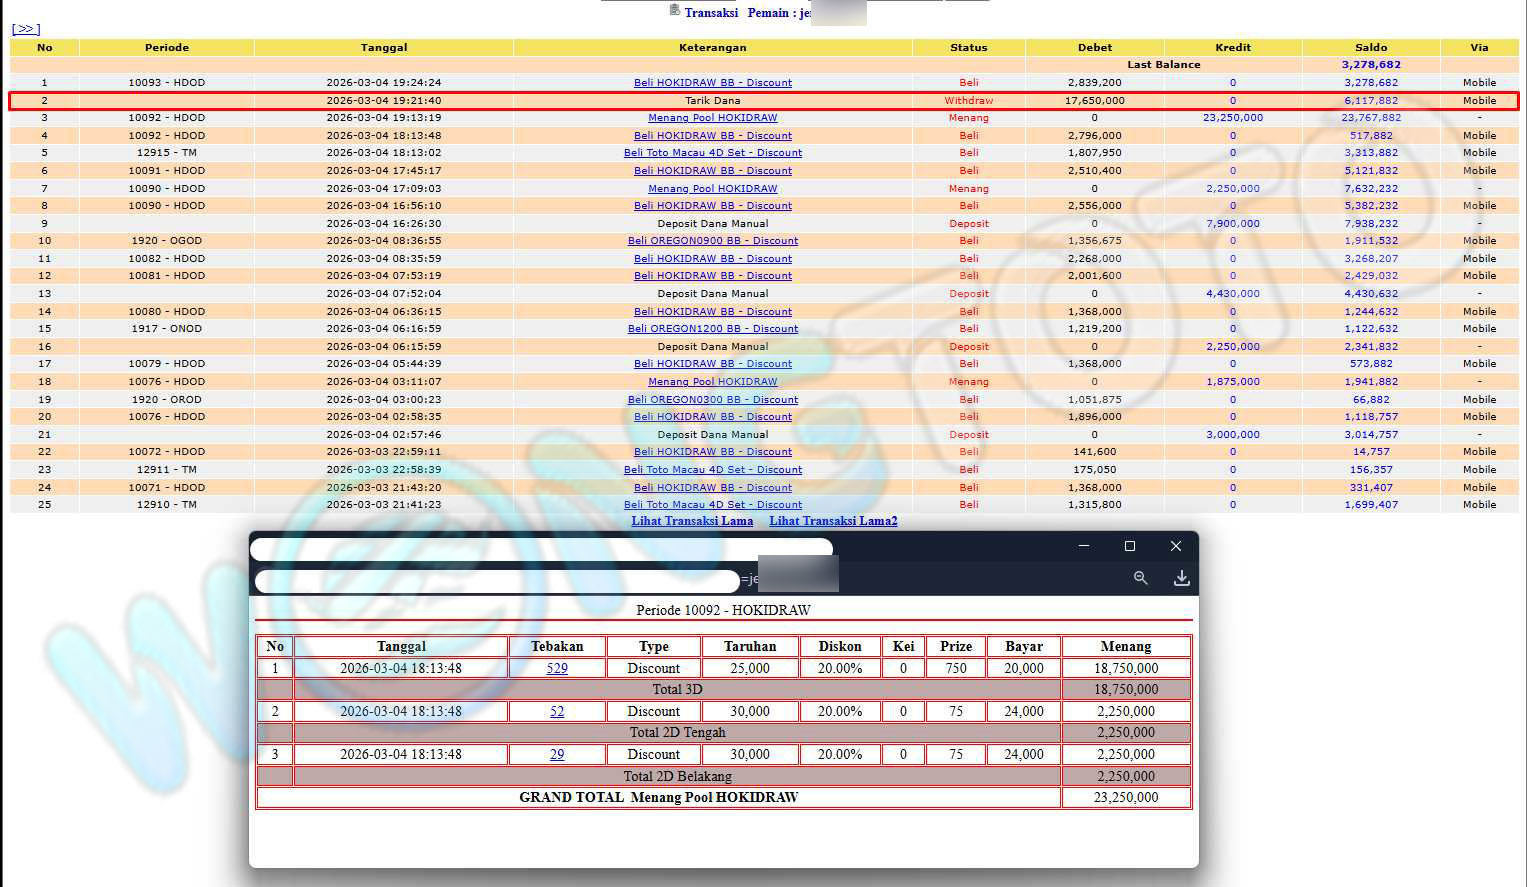Open Beli OREGON1200 BB - Discount link
This screenshot has height=887, width=1527.
(712, 329)
